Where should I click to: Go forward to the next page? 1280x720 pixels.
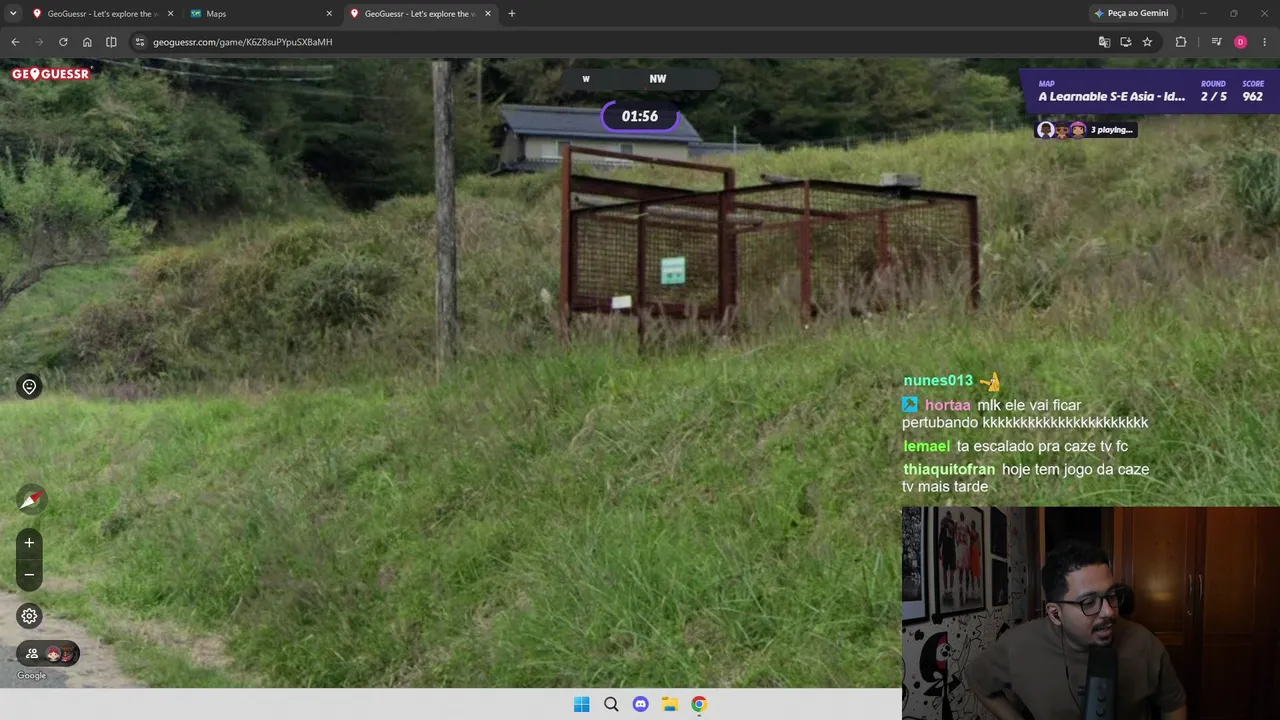pos(39,42)
